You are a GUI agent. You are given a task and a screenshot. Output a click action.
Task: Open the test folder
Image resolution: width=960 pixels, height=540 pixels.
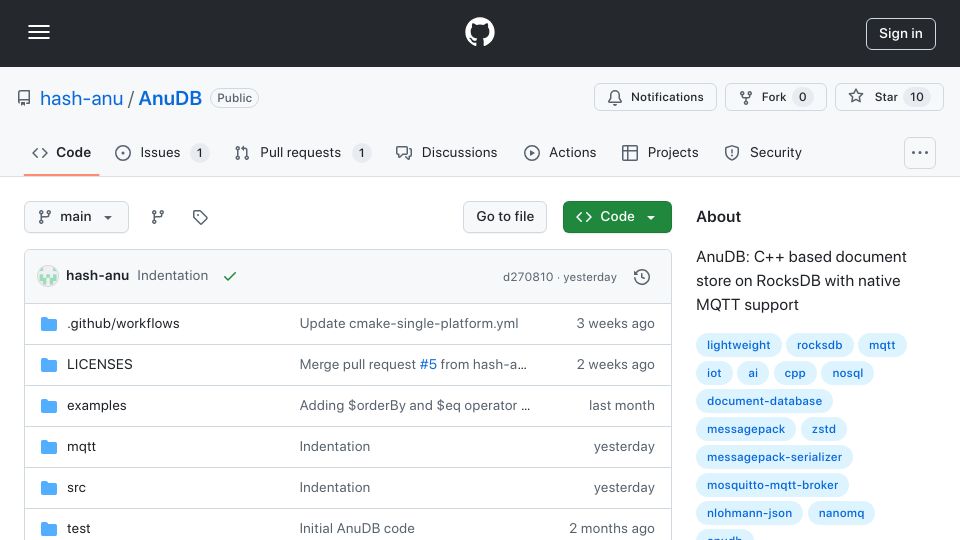pos(78,528)
